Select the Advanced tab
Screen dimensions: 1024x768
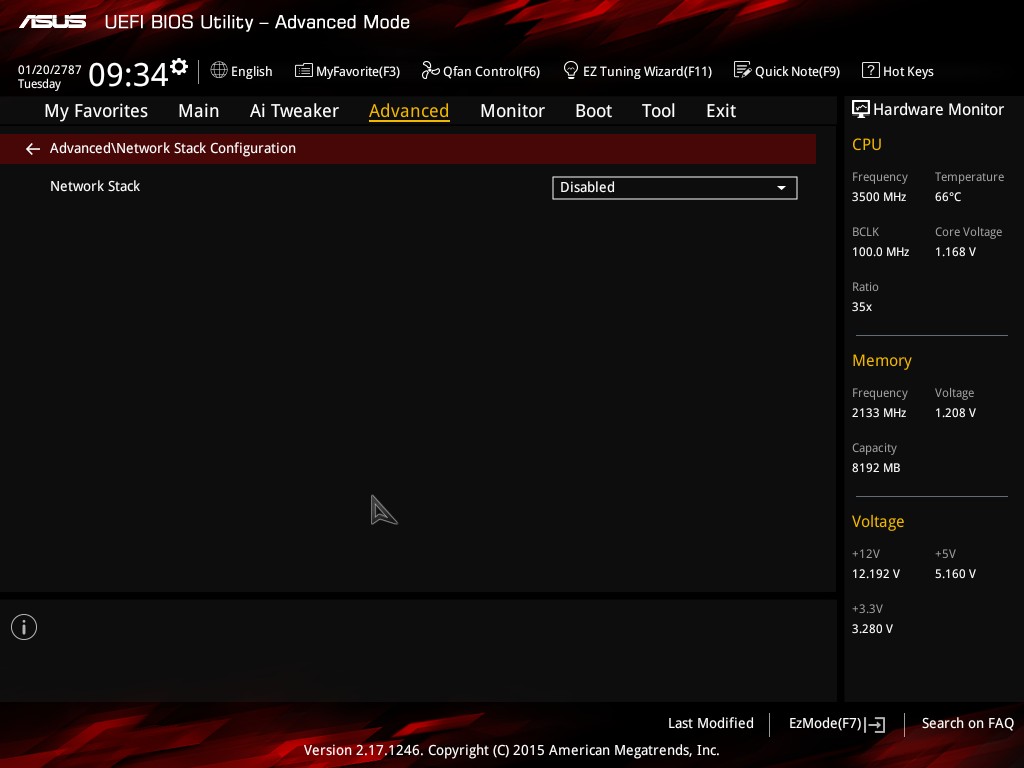pyautogui.click(x=409, y=111)
